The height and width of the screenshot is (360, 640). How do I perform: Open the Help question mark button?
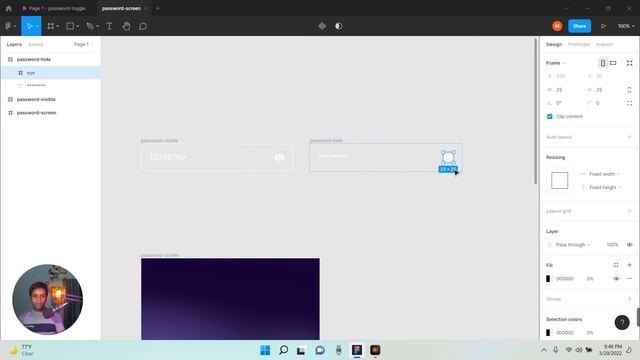(x=622, y=322)
